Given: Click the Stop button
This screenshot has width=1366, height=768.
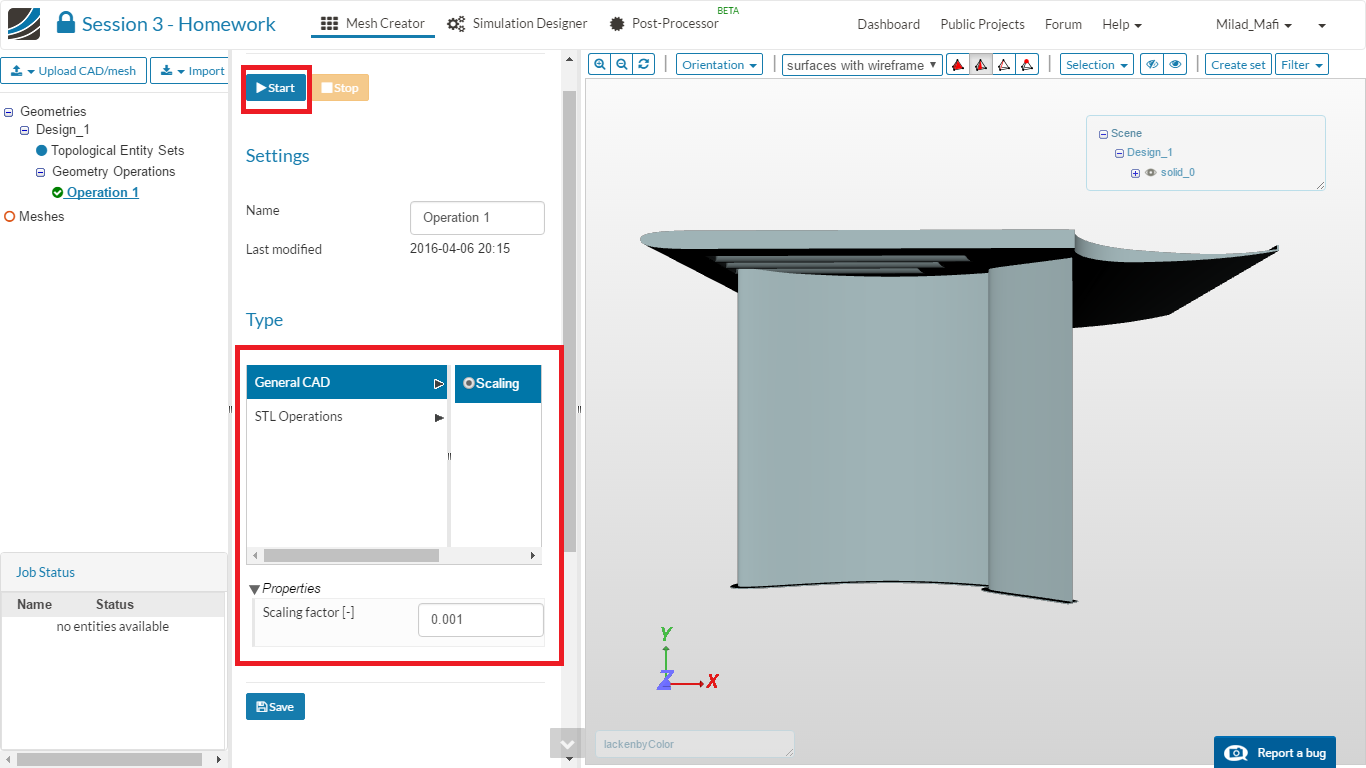Looking at the screenshot, I should (x=340, y=88).
